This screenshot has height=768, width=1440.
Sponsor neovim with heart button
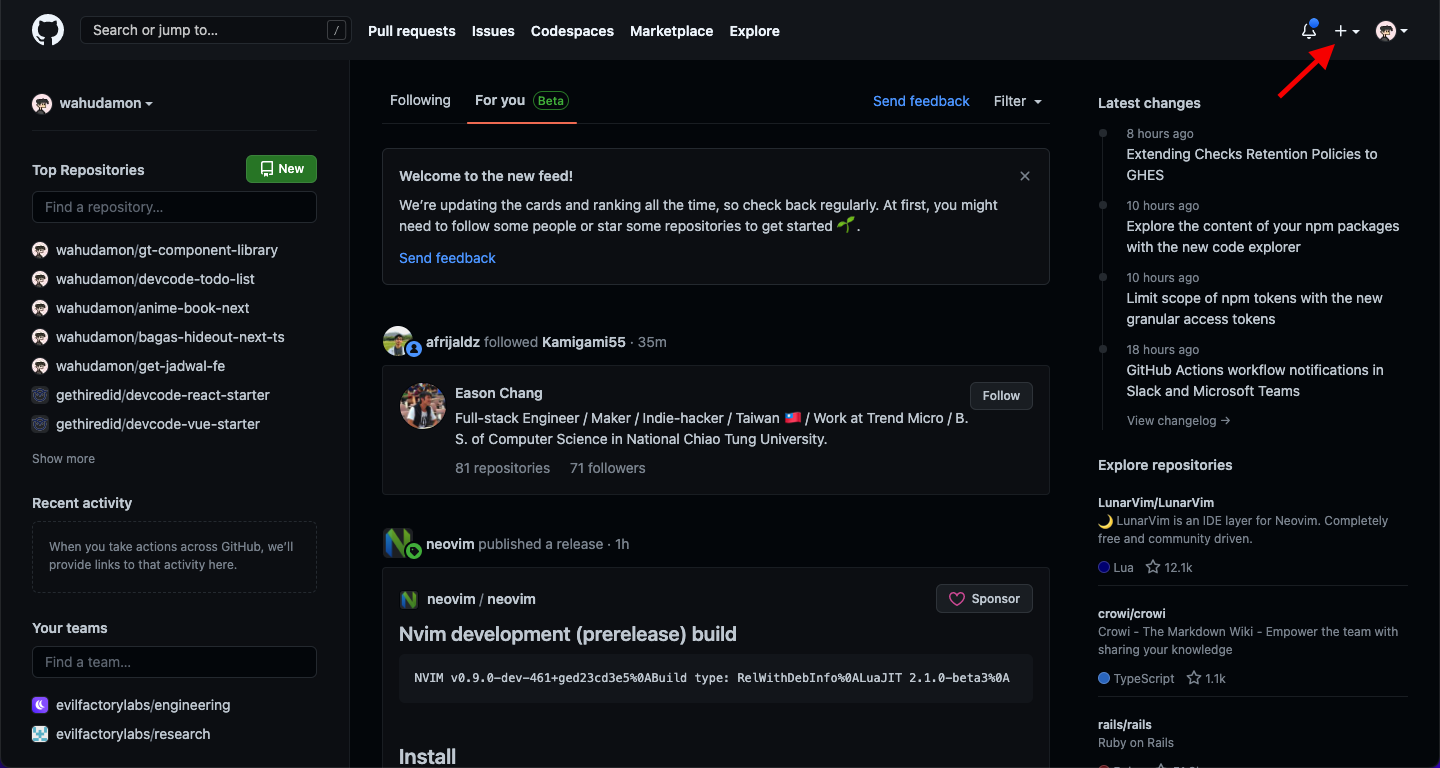(984, 599)
